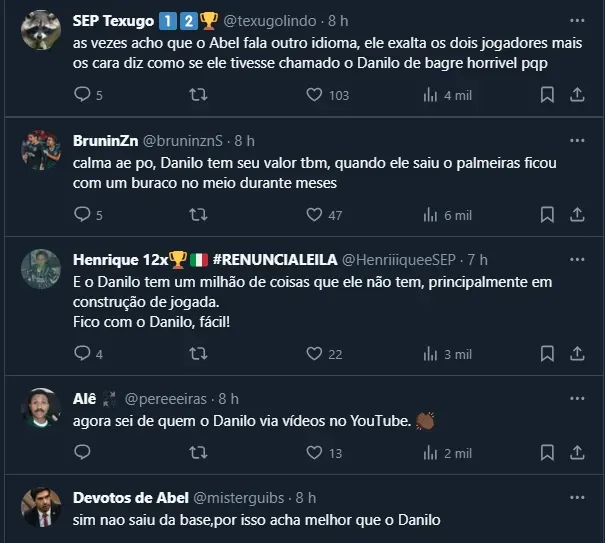Share Alê's tweet
Image resolution: width=605 pixels, height=543 pixels.
click(x=577, y=452)
